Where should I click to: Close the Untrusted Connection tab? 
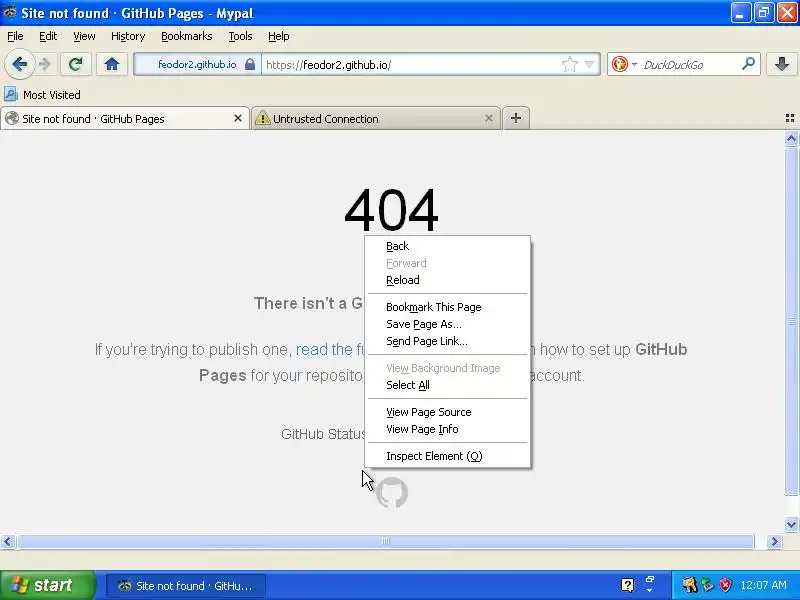[489, 118]
